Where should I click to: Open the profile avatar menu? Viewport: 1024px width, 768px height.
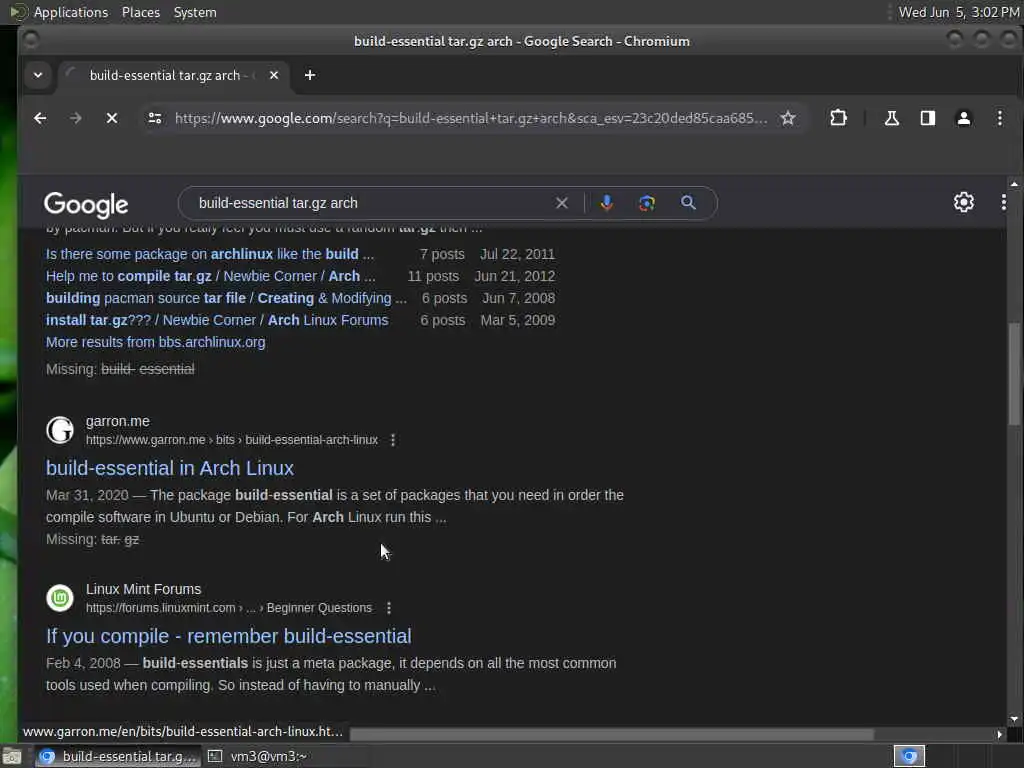pos(963,118)
